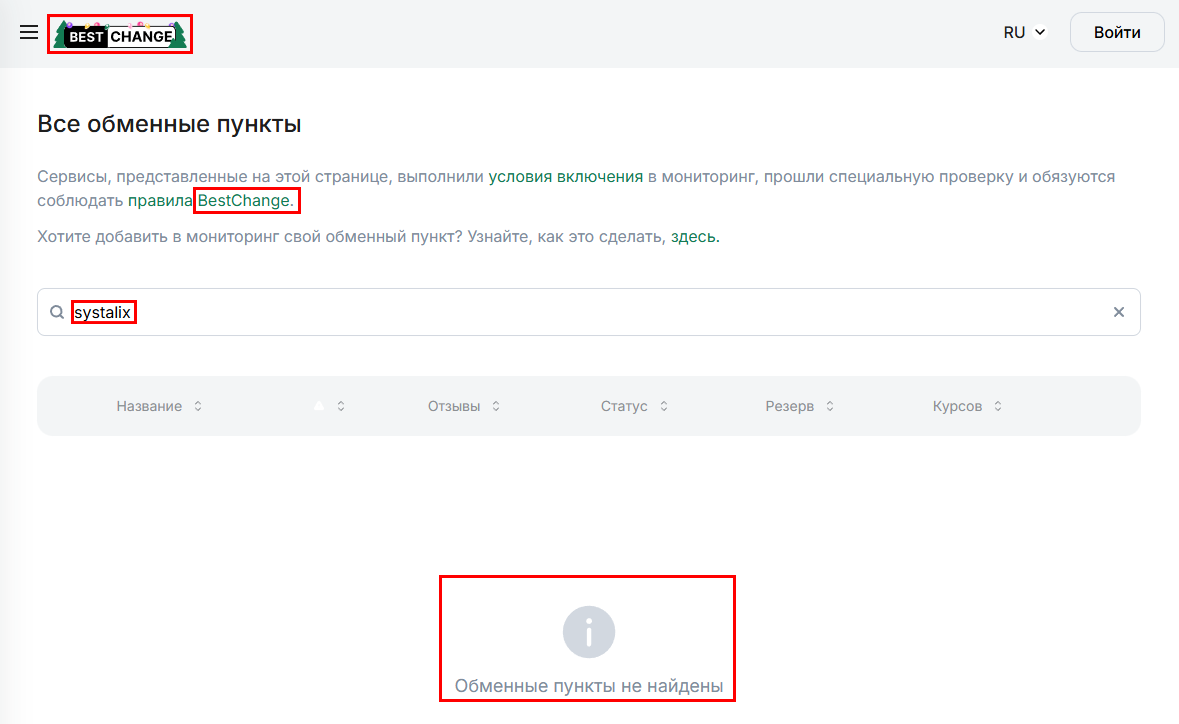Click the Войти button
Viewport: 1179px width, 724px height.
click(1116, 31)
